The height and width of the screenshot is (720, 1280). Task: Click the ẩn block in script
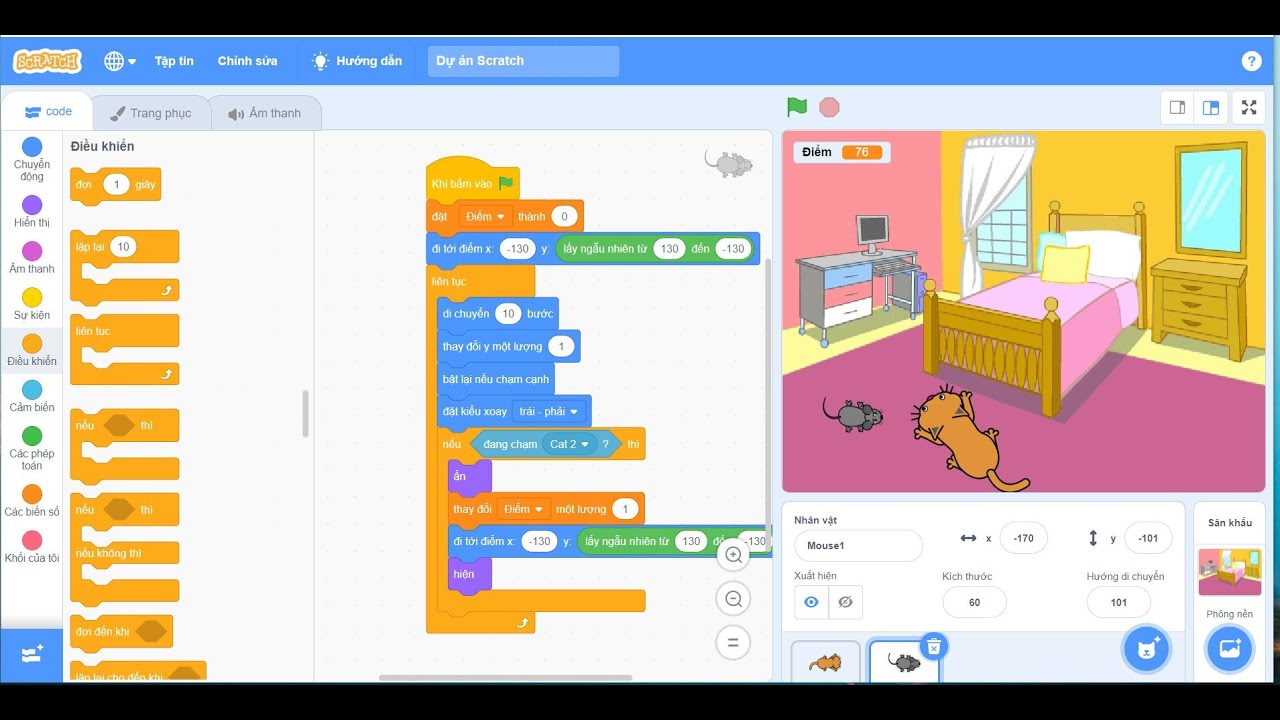pos(469,477)
